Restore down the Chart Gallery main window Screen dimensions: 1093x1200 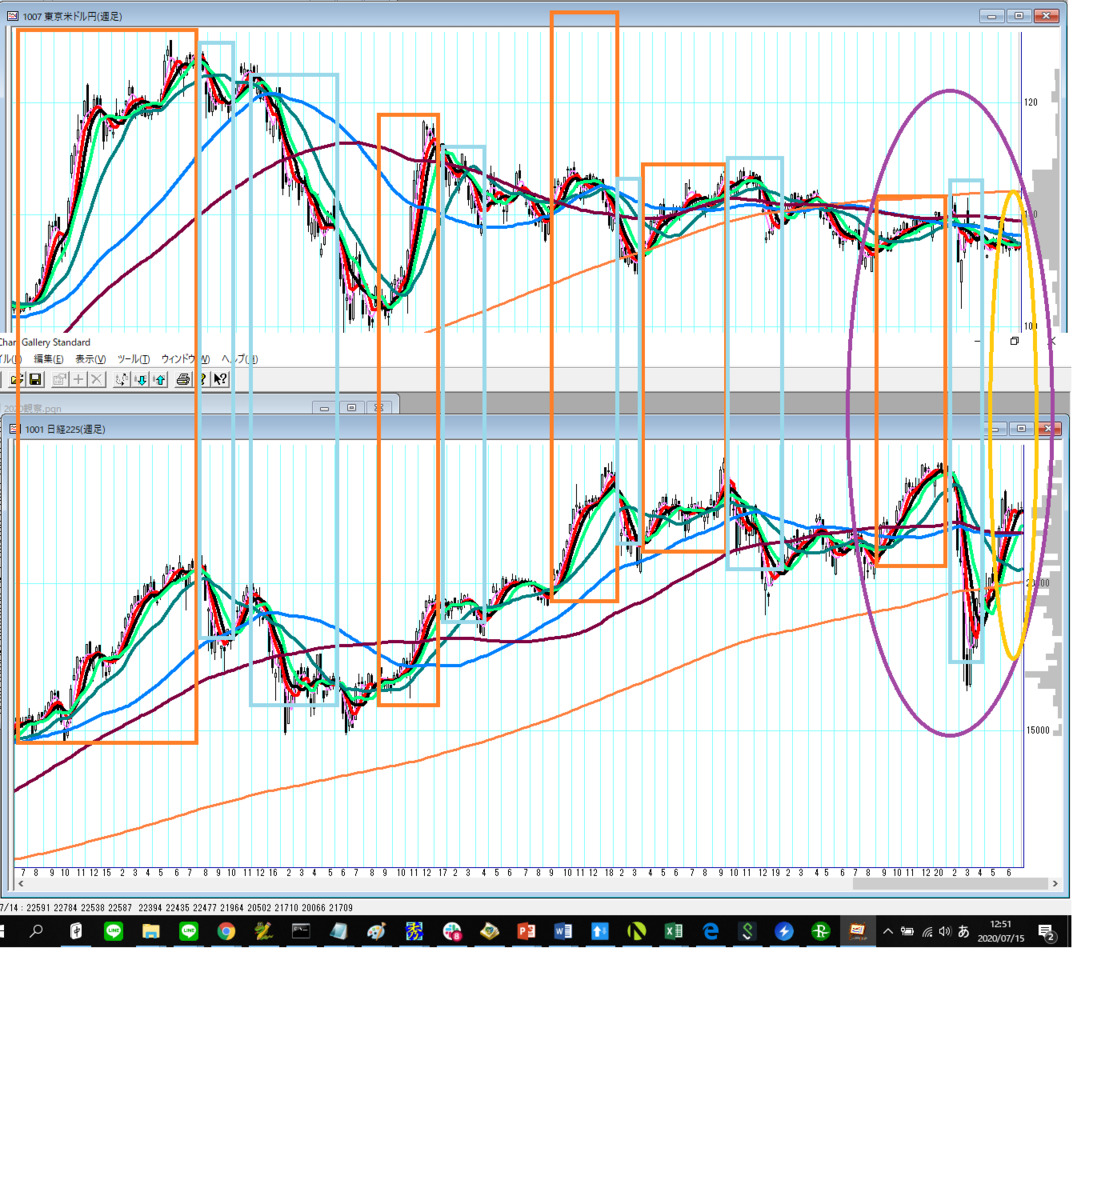(x=1014, y=342)
